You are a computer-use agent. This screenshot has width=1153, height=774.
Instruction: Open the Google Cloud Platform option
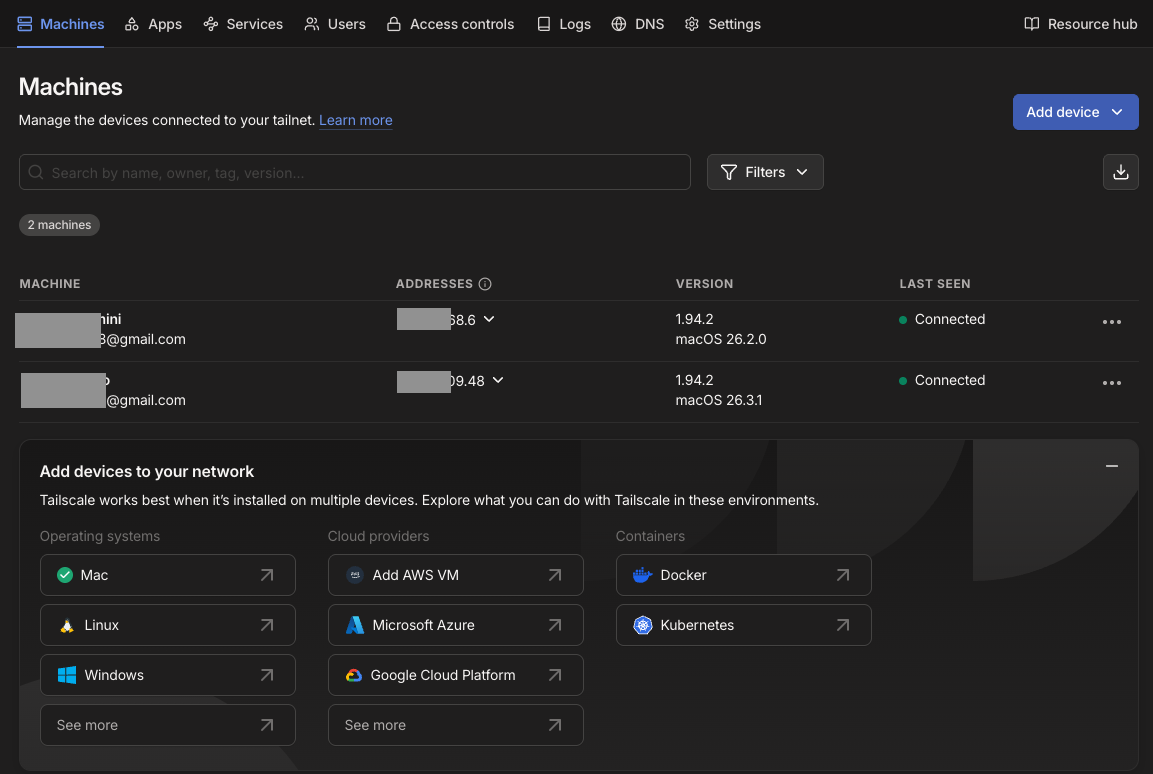pos(455,675)
